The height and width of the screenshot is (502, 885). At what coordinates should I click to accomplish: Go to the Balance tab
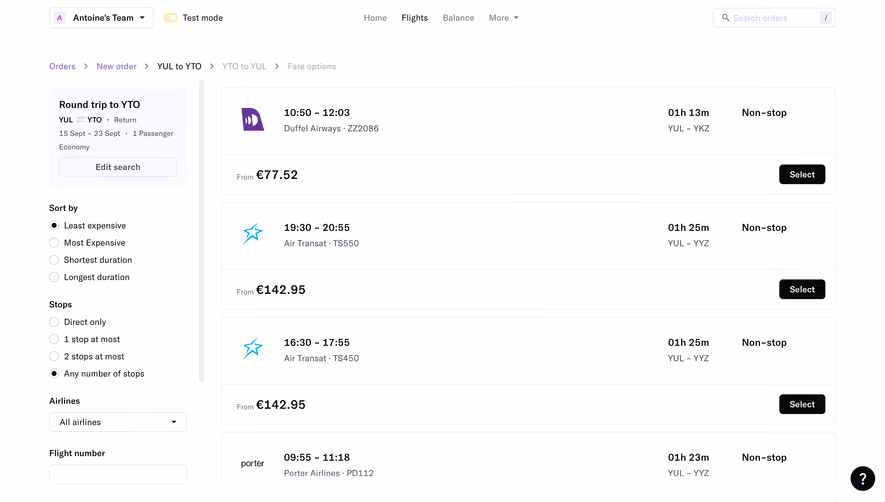[x=458, y=18]
